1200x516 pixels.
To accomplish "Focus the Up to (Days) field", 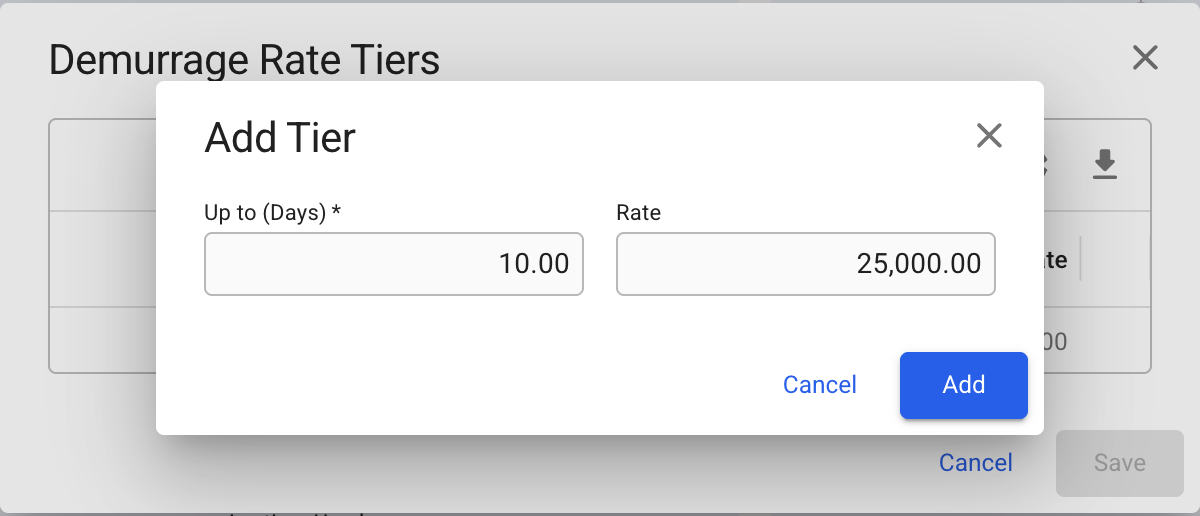I will click(x=394, y=264).
